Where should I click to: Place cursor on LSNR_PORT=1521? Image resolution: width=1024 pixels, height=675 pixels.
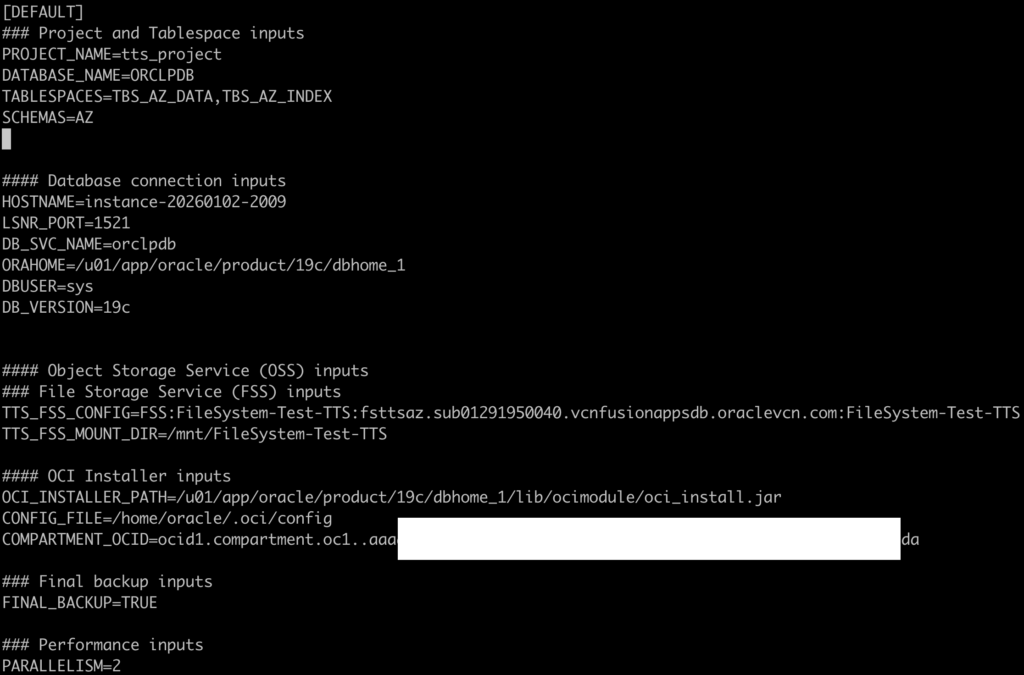(66, 223)
